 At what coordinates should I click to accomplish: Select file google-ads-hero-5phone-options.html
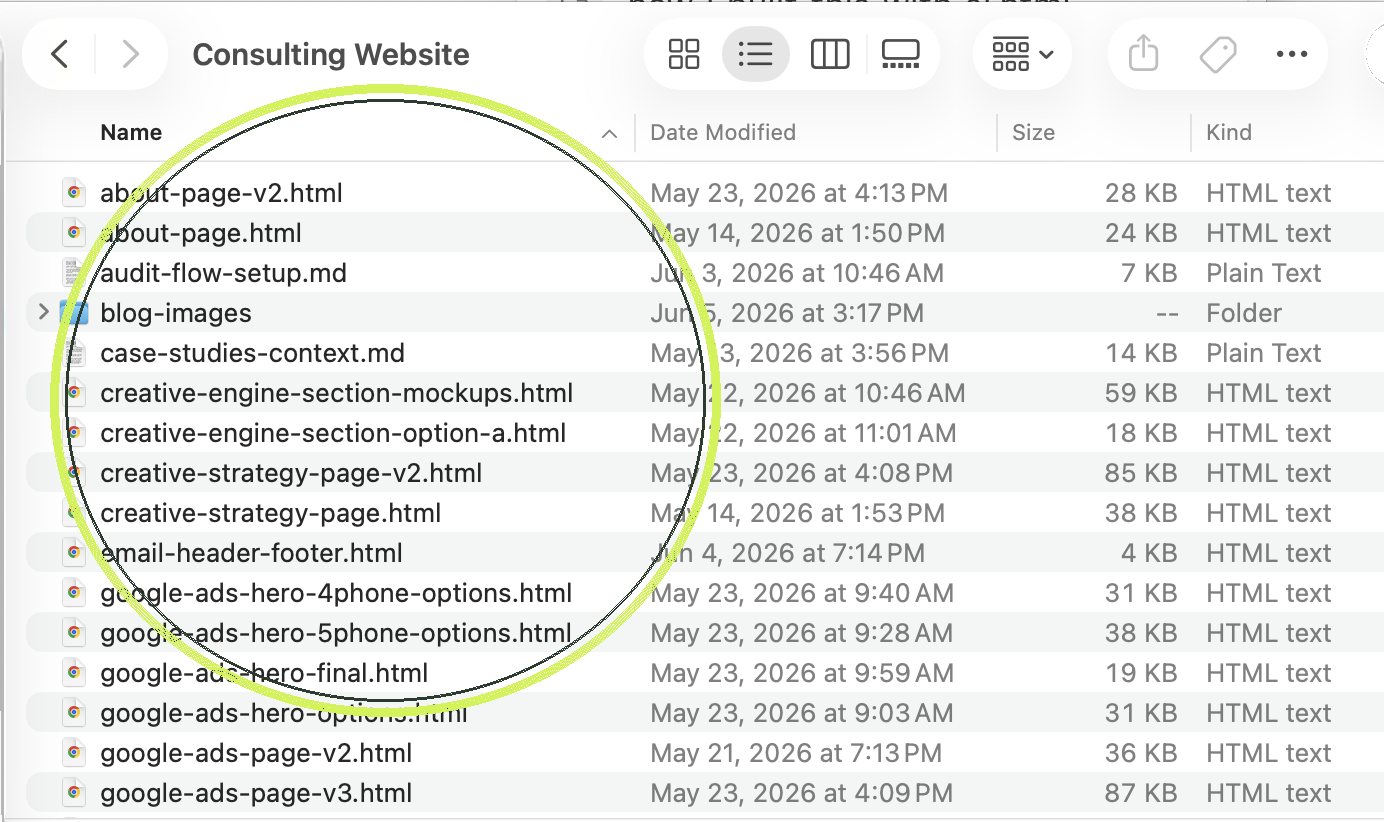336,633
